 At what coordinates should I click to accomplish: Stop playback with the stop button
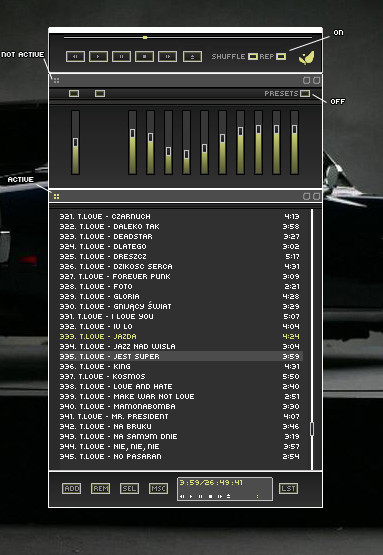[144, 56]
